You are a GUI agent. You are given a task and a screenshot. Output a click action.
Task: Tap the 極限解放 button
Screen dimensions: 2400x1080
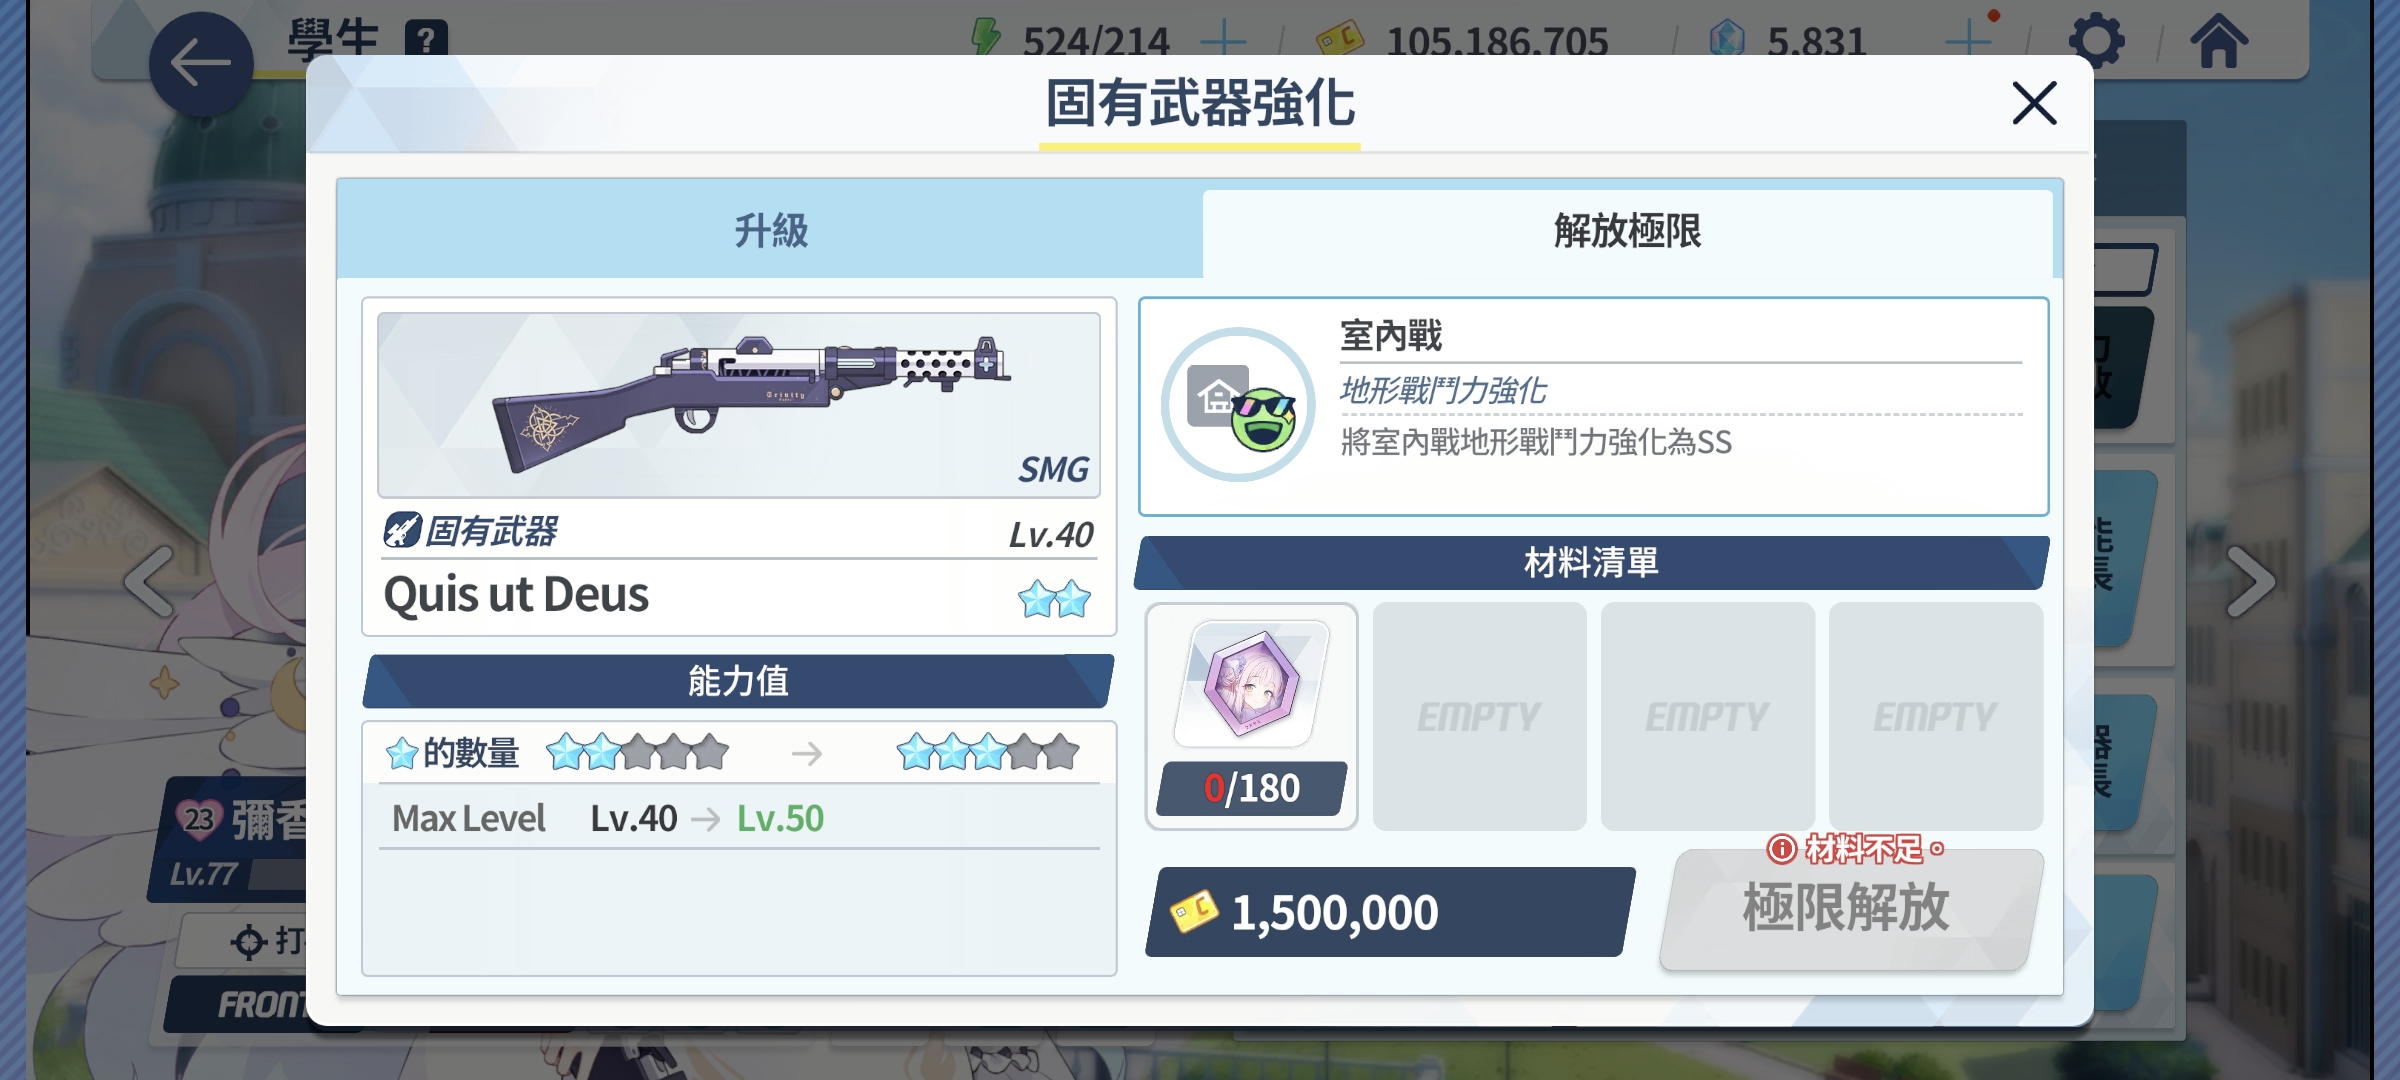click(1847, 909)
